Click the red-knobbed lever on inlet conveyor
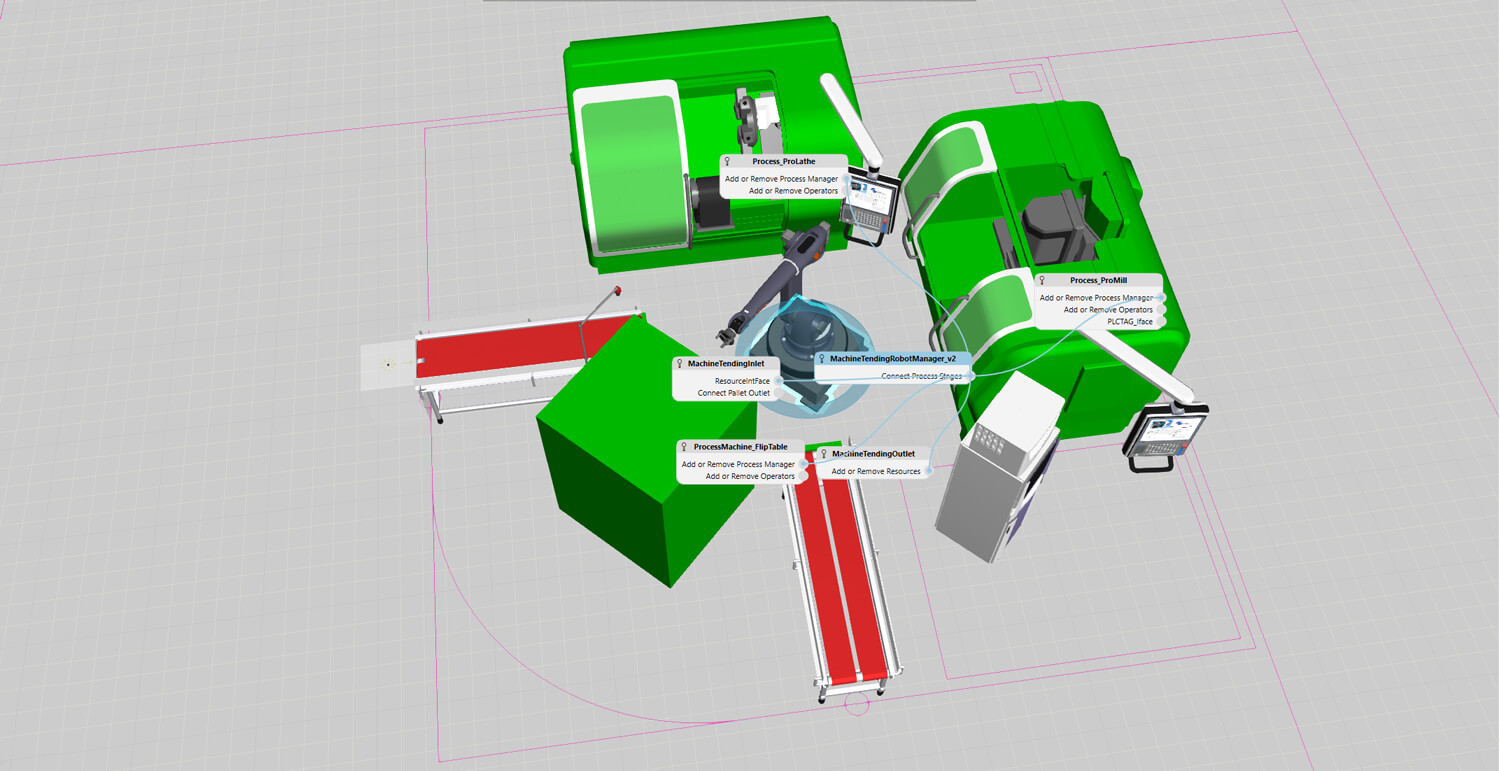This screenshot has height=771, width=1500. point(617,291)
